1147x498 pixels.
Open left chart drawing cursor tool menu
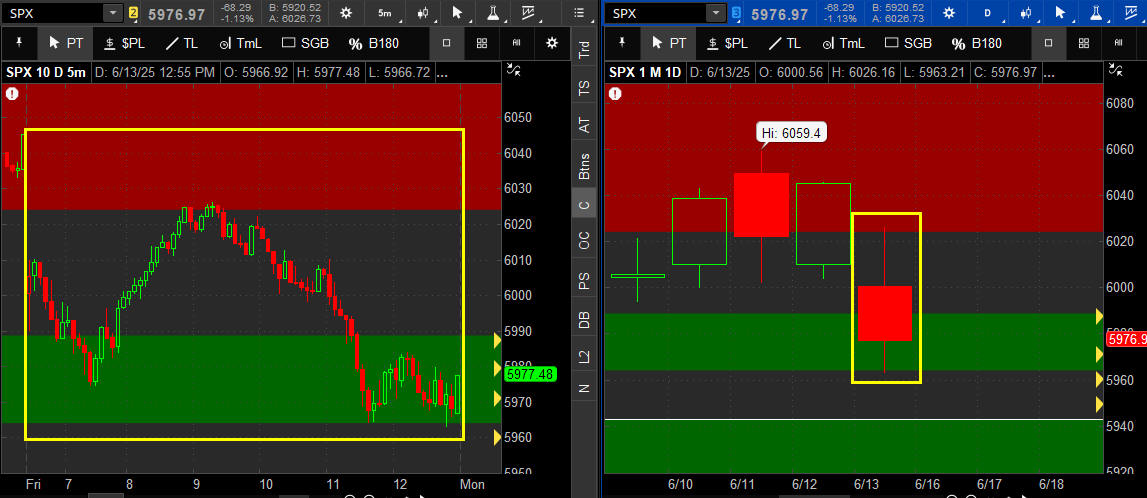[x=458, y=13]
